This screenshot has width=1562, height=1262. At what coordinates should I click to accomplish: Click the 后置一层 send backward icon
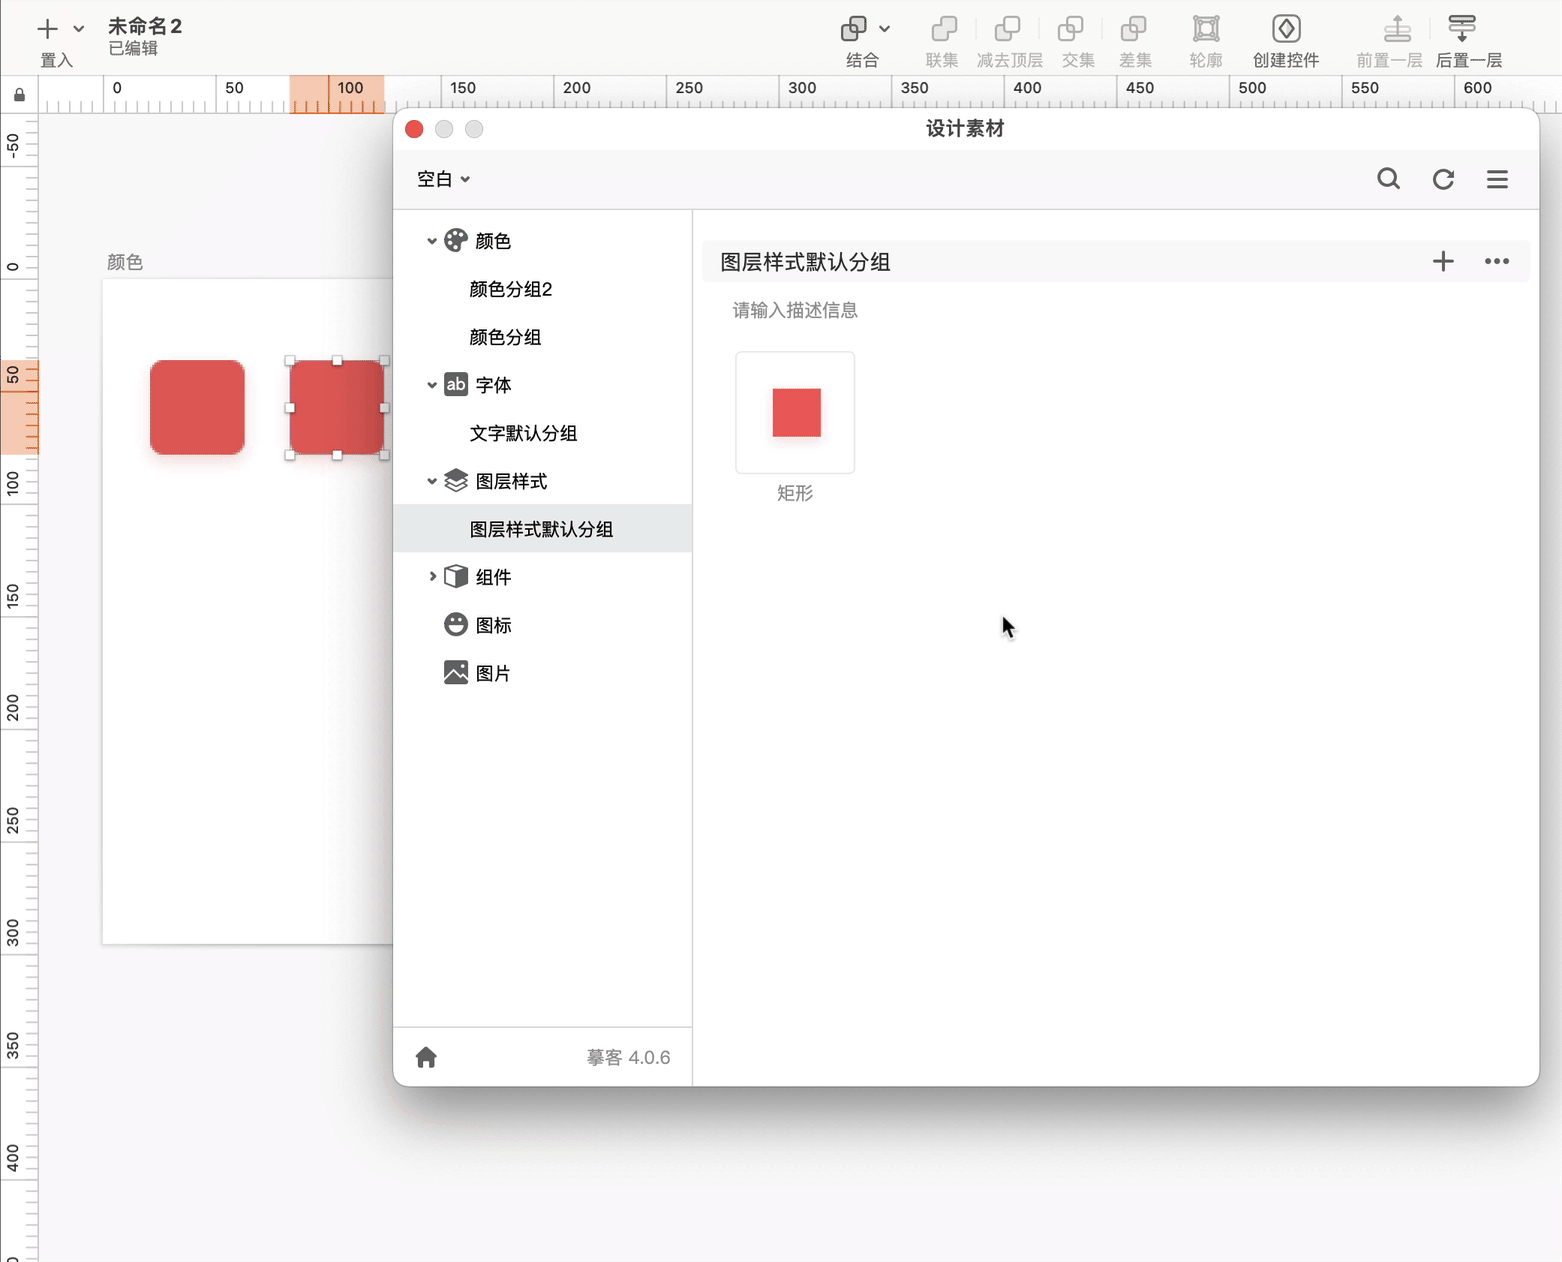tap(1462, 29)
